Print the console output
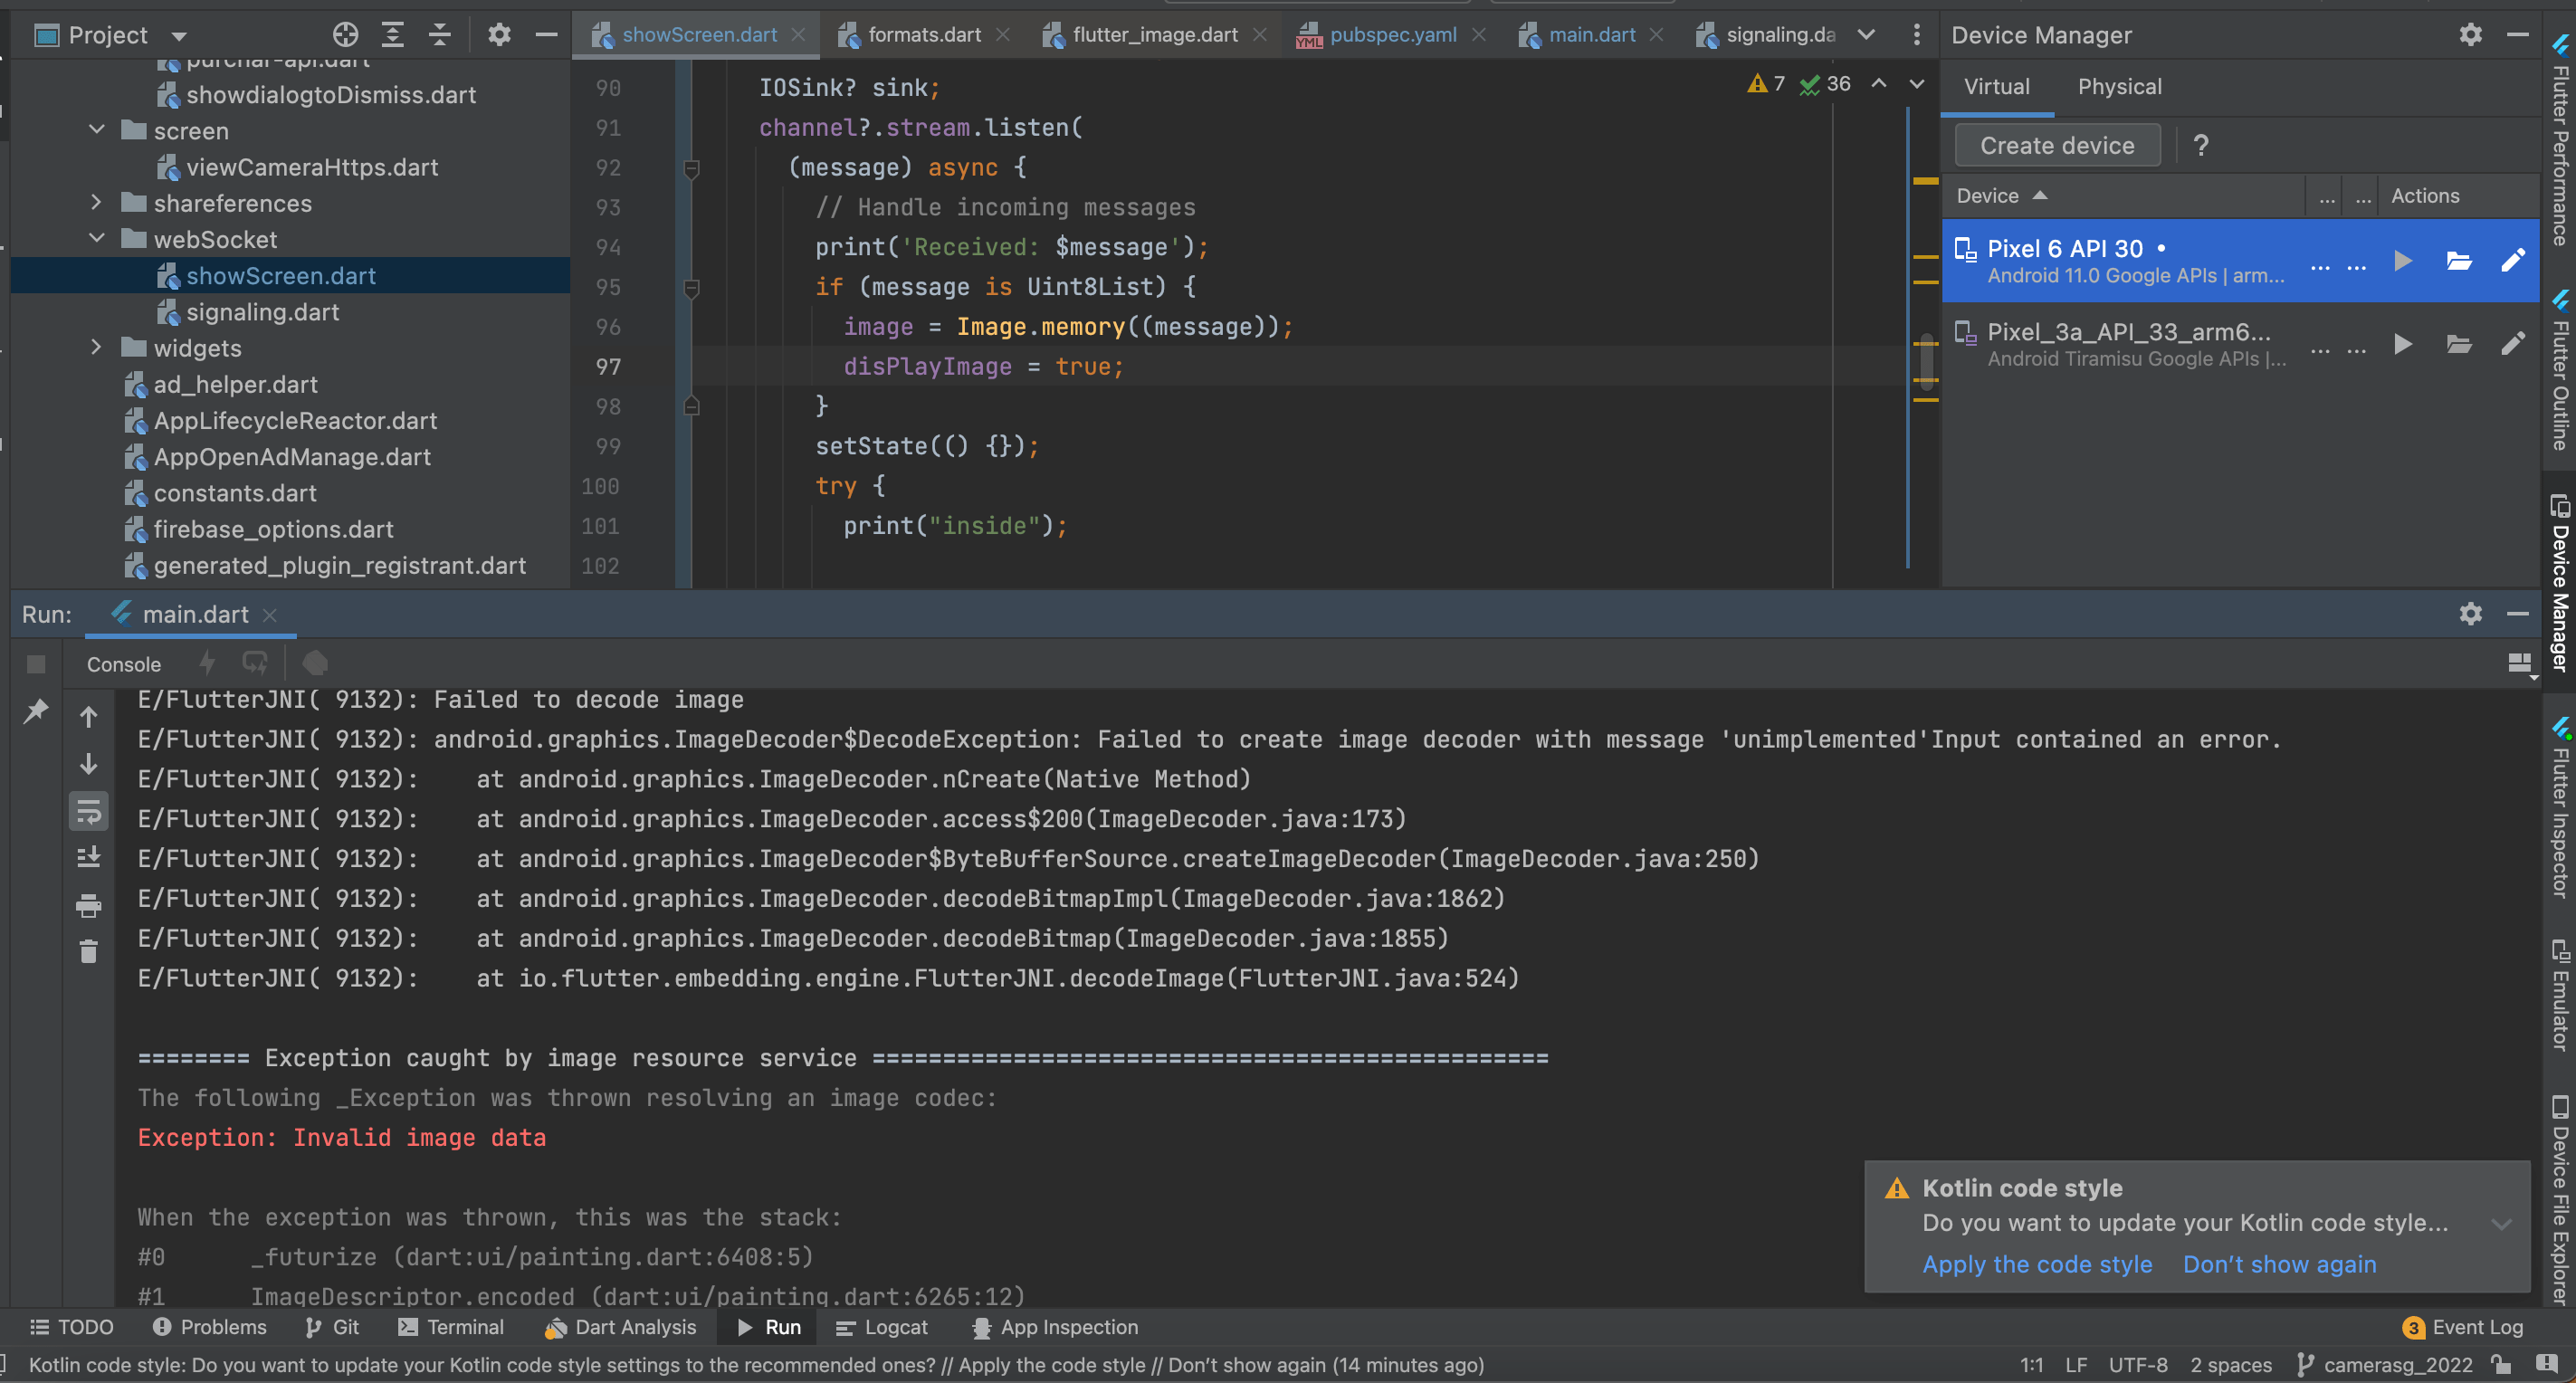The width and height of the screenshot is (2576, 1383). click(88, 906)
